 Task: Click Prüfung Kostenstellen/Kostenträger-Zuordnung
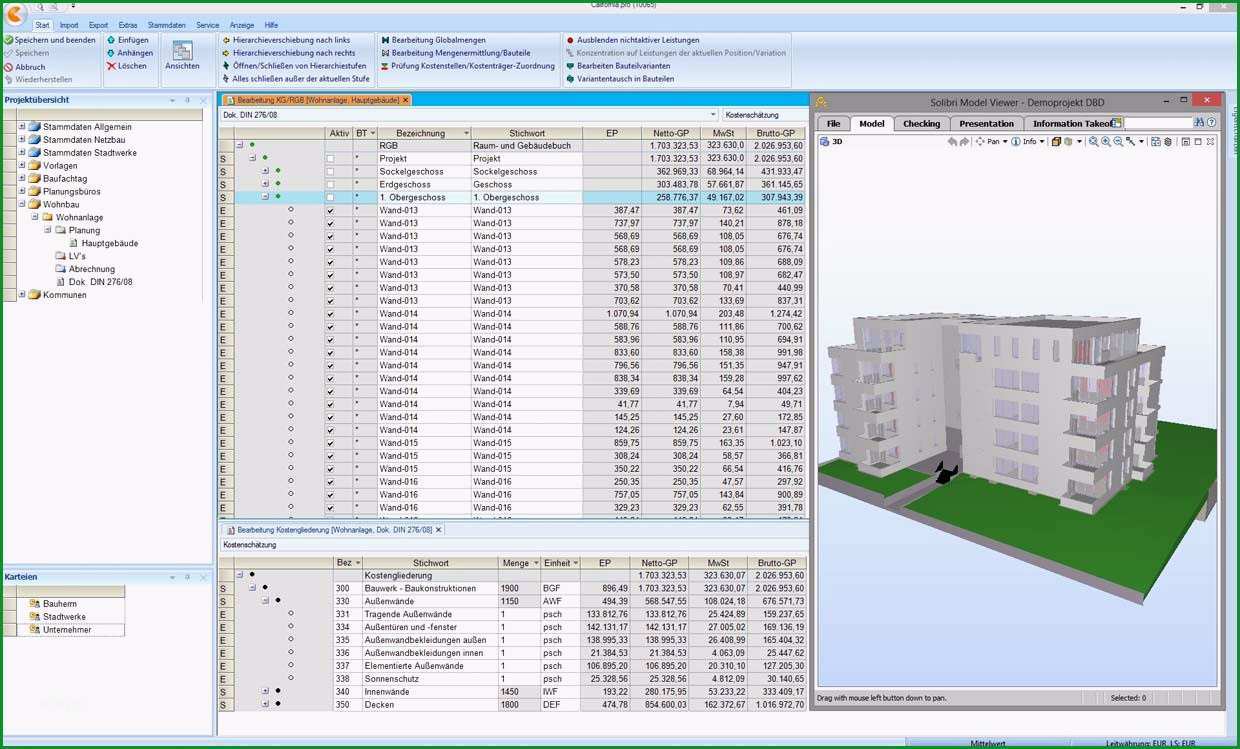pos(467,66)
